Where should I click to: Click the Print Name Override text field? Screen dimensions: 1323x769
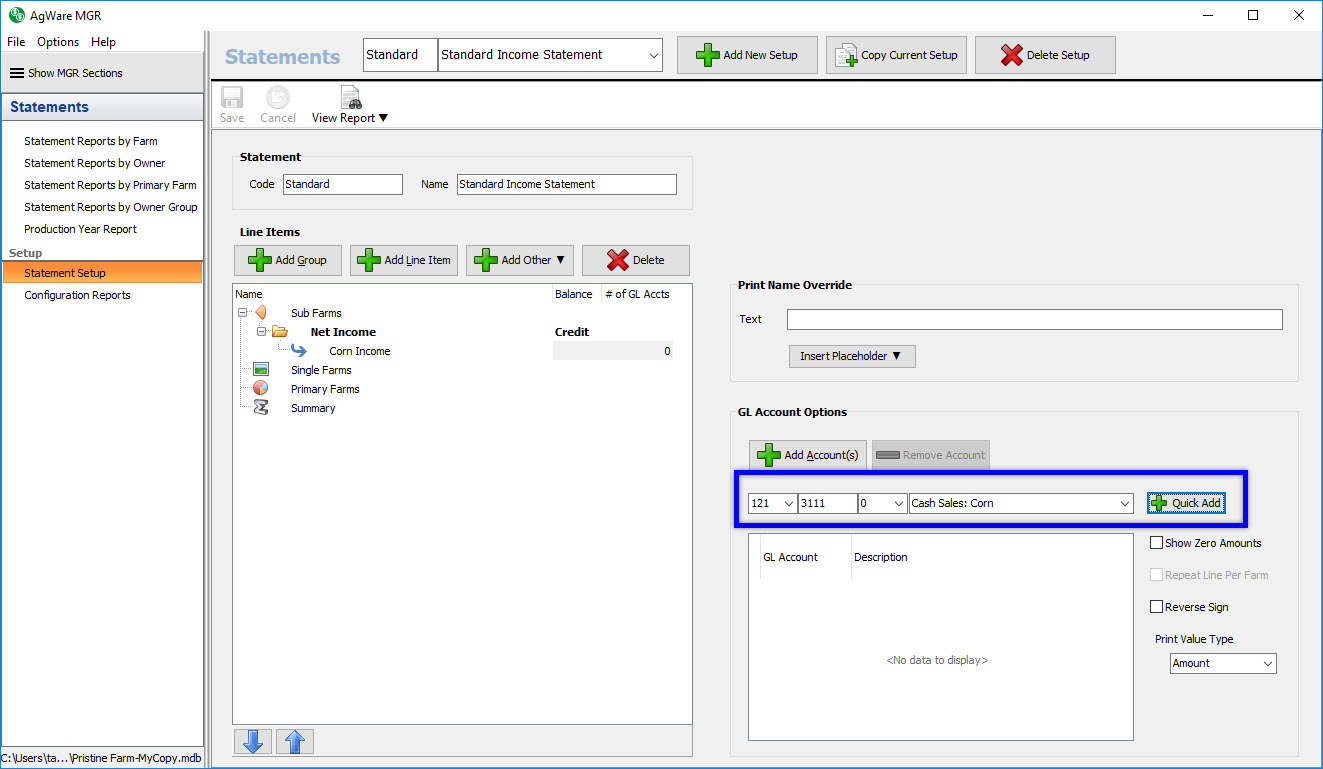coord(1034,319)
